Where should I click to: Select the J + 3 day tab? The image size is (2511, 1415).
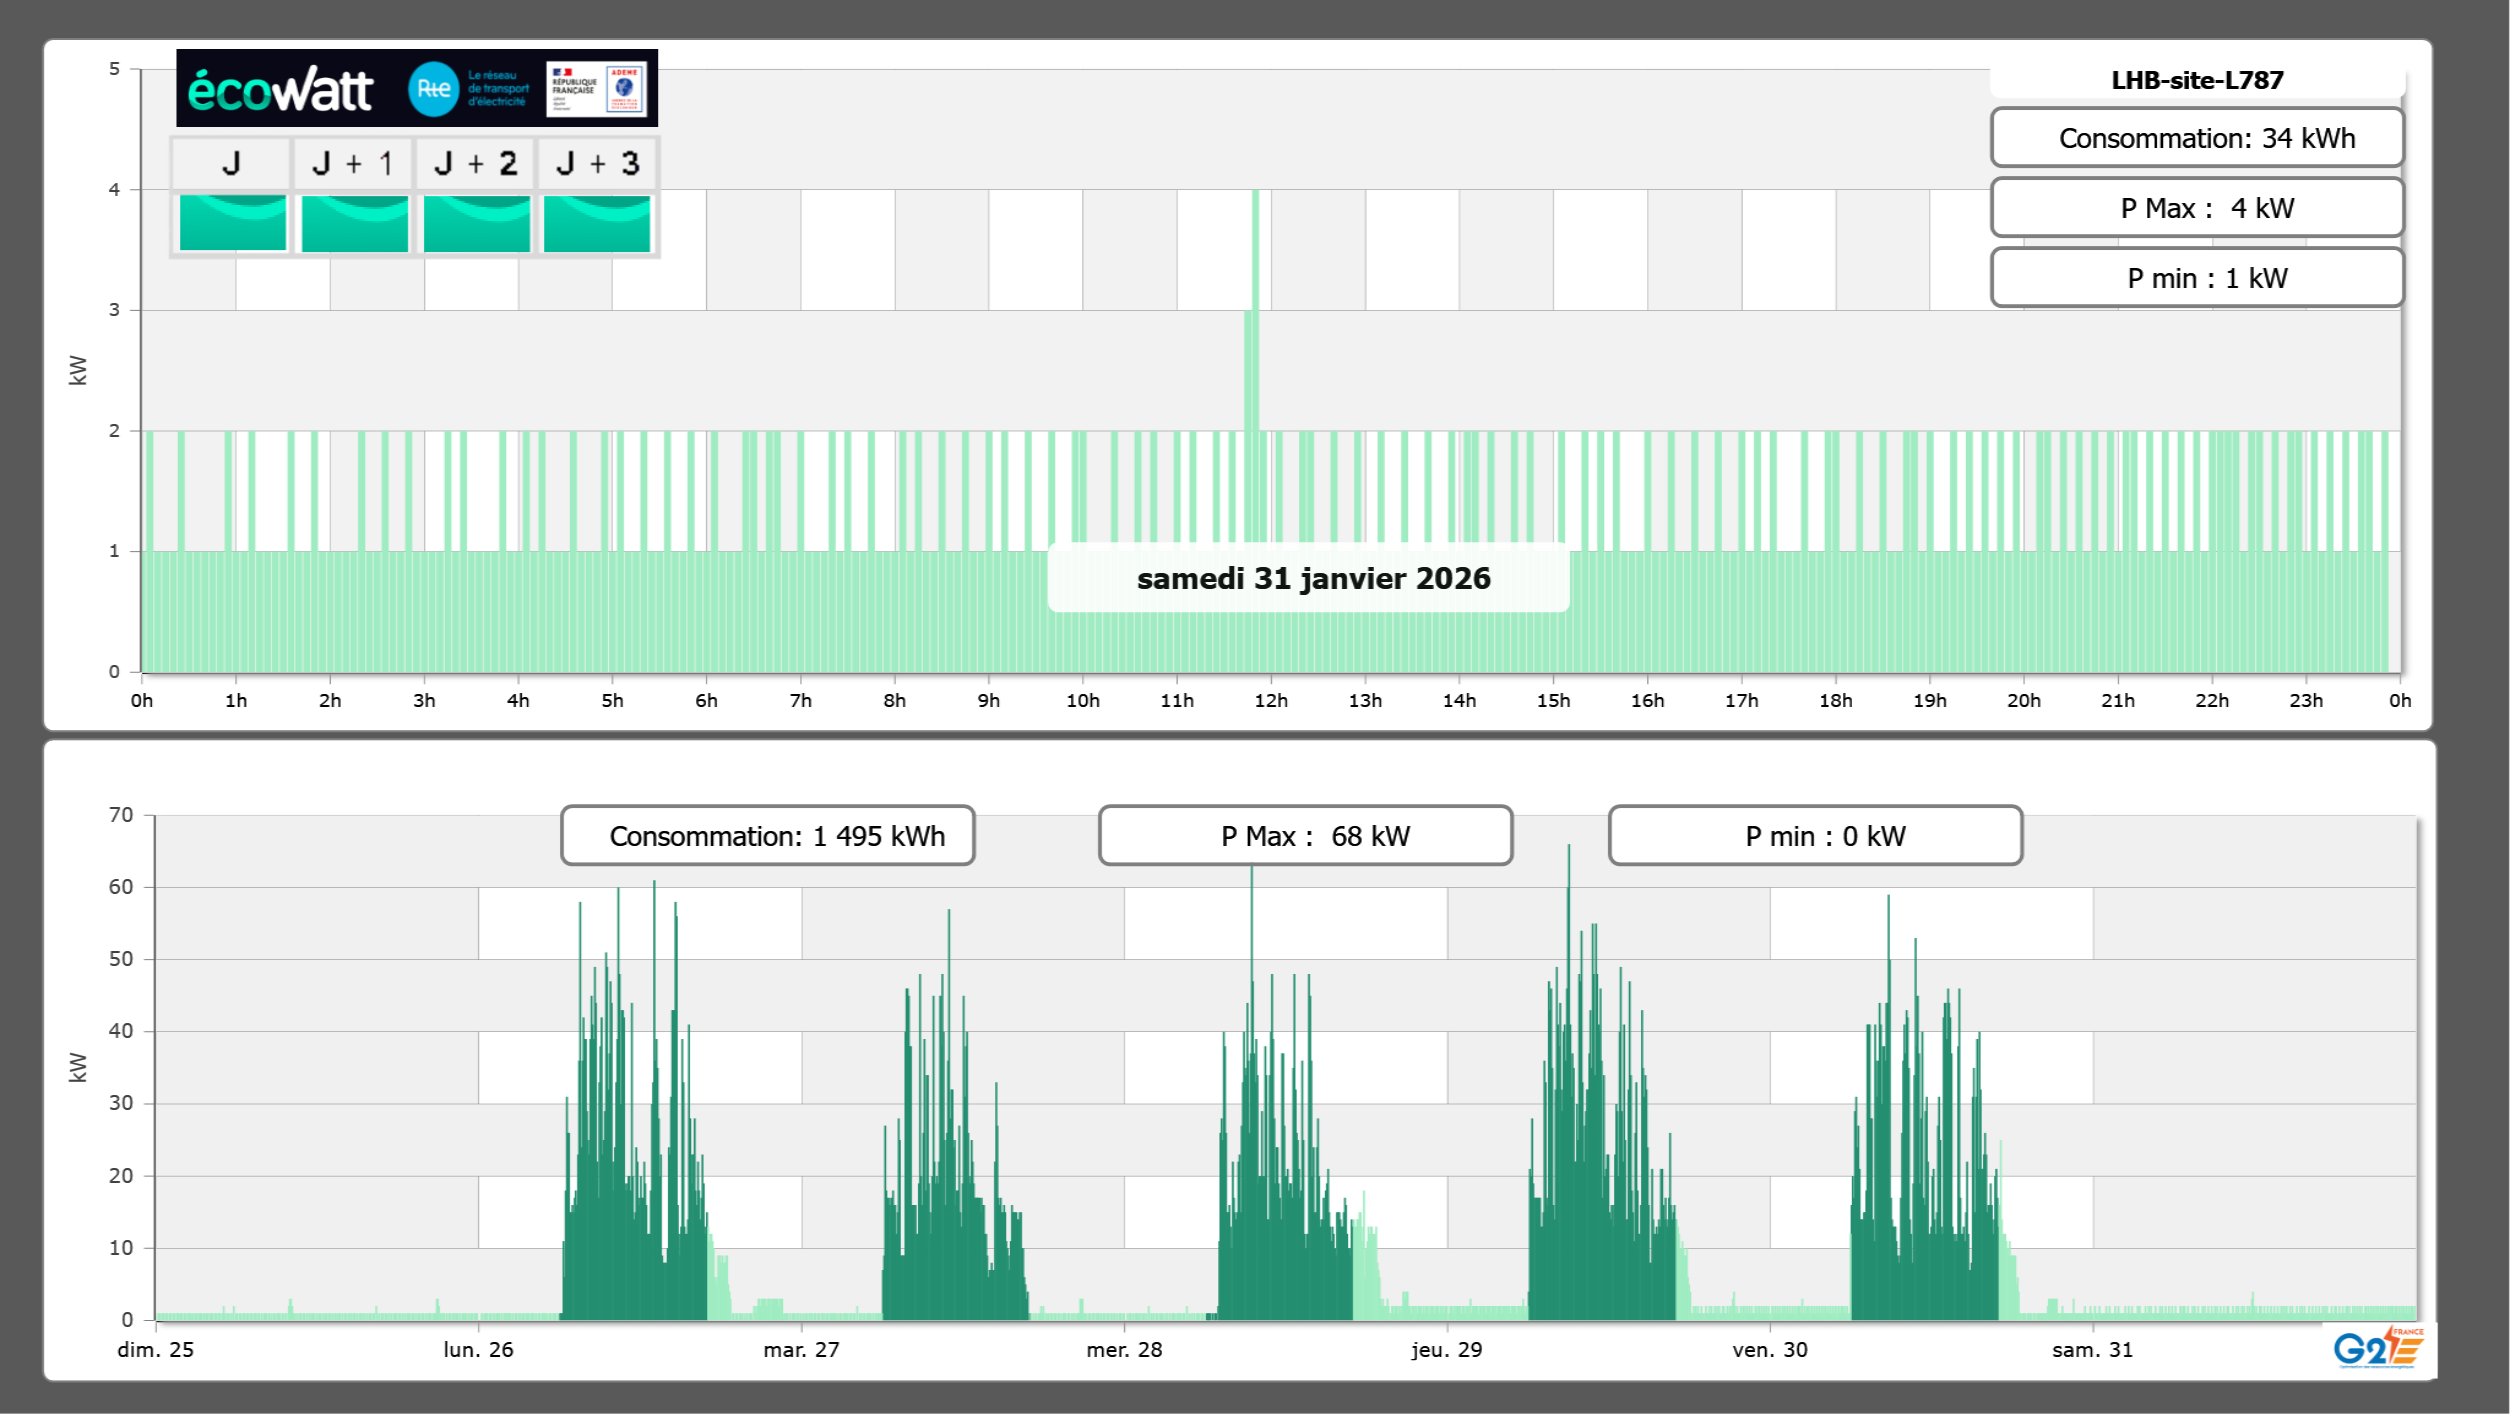[x=598, y=163]
